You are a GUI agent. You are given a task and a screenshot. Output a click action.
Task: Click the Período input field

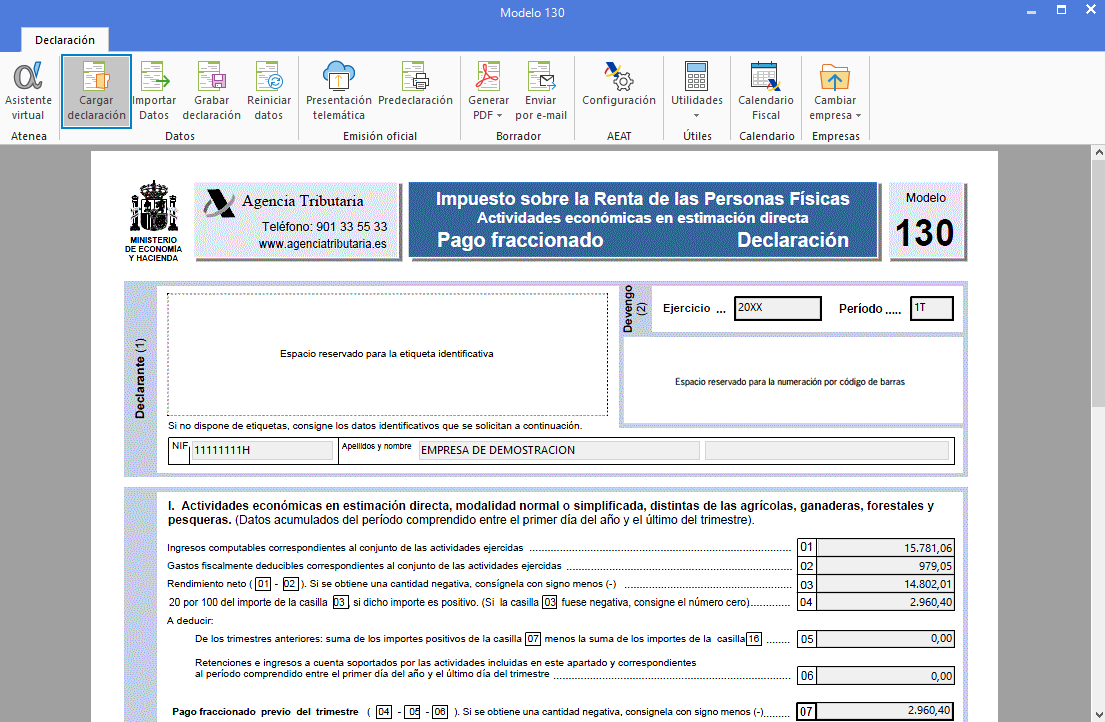coord(931,308)
